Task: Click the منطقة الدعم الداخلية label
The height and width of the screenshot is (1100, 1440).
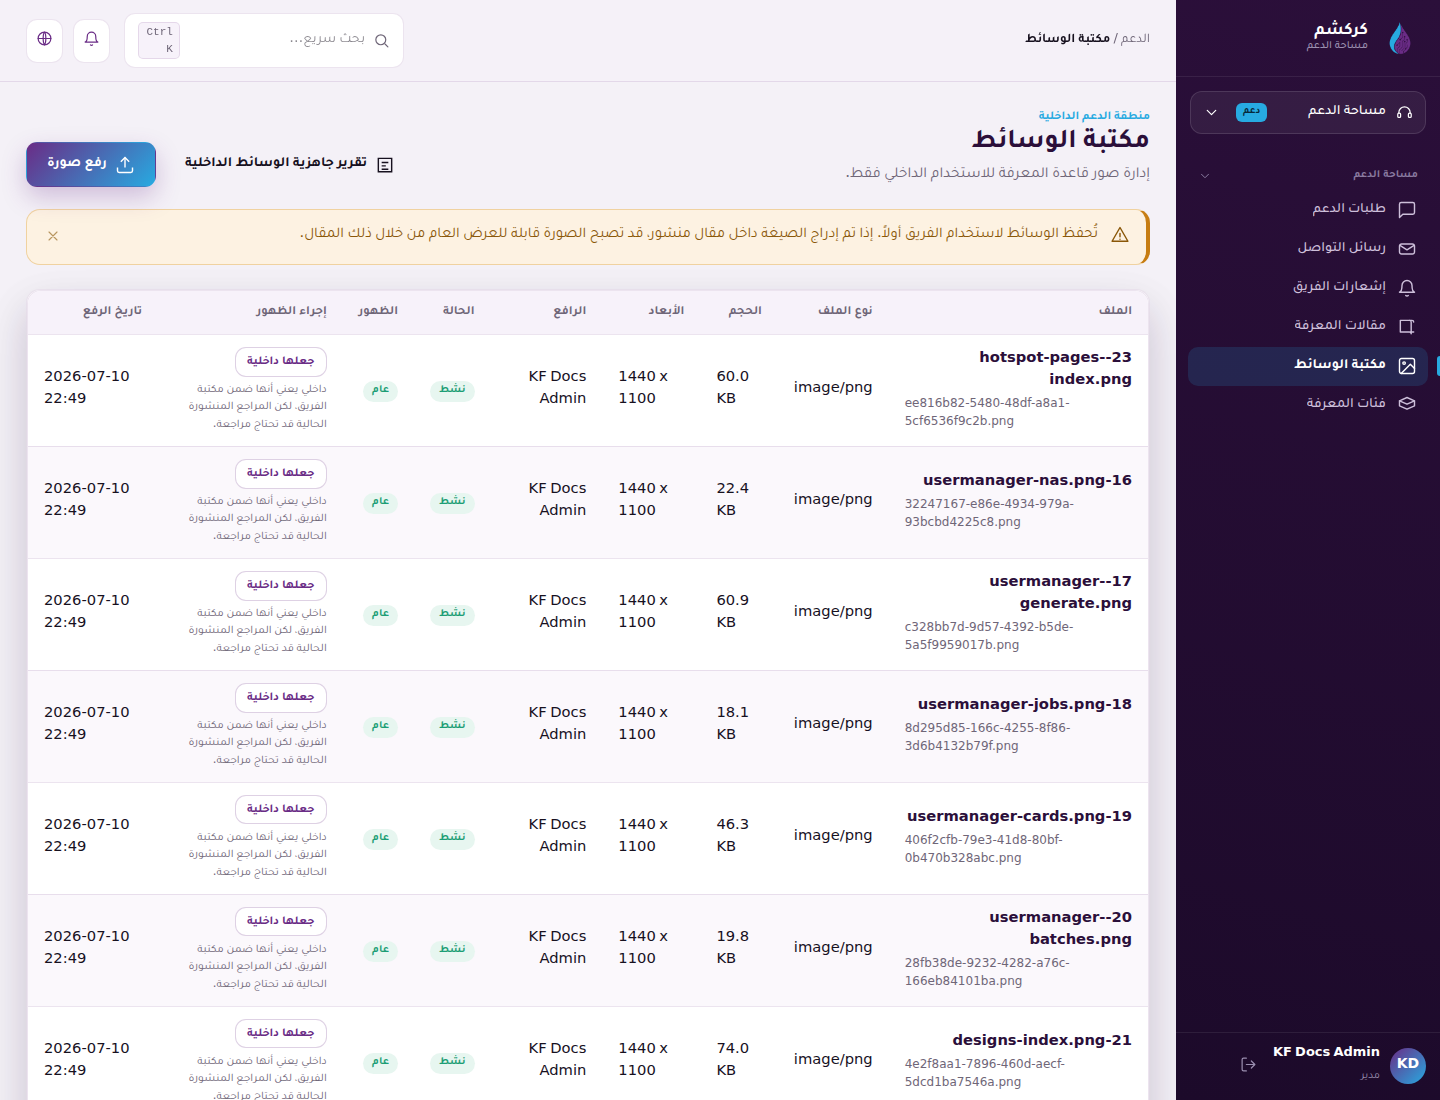Action: pyautogui.click(x=1094, y=116)
